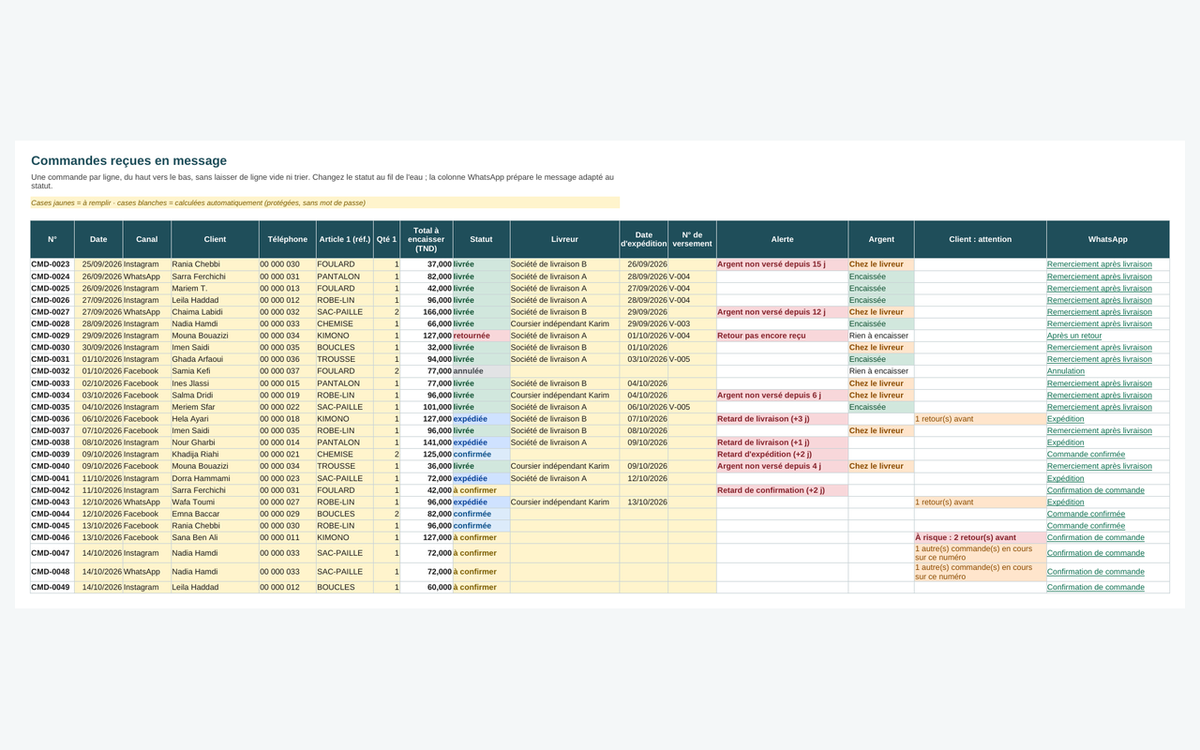Open the 'Après un retour' link
This screenshot has height=750, width=1200.
coord(1074,336)
